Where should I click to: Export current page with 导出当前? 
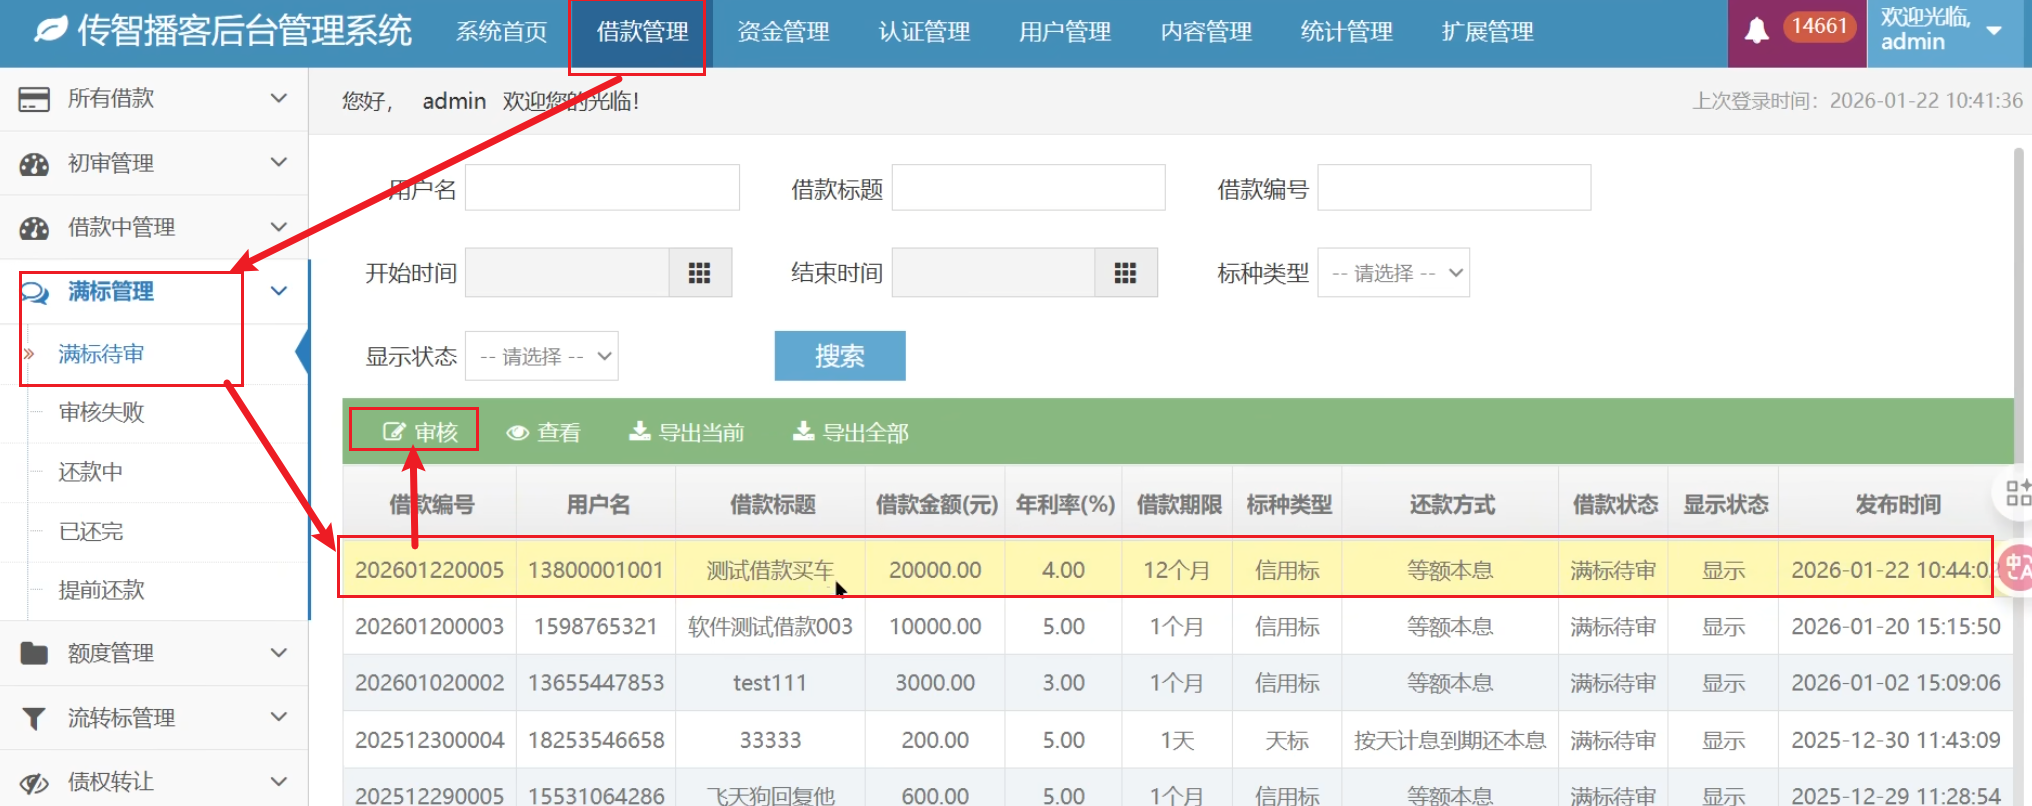686,432
